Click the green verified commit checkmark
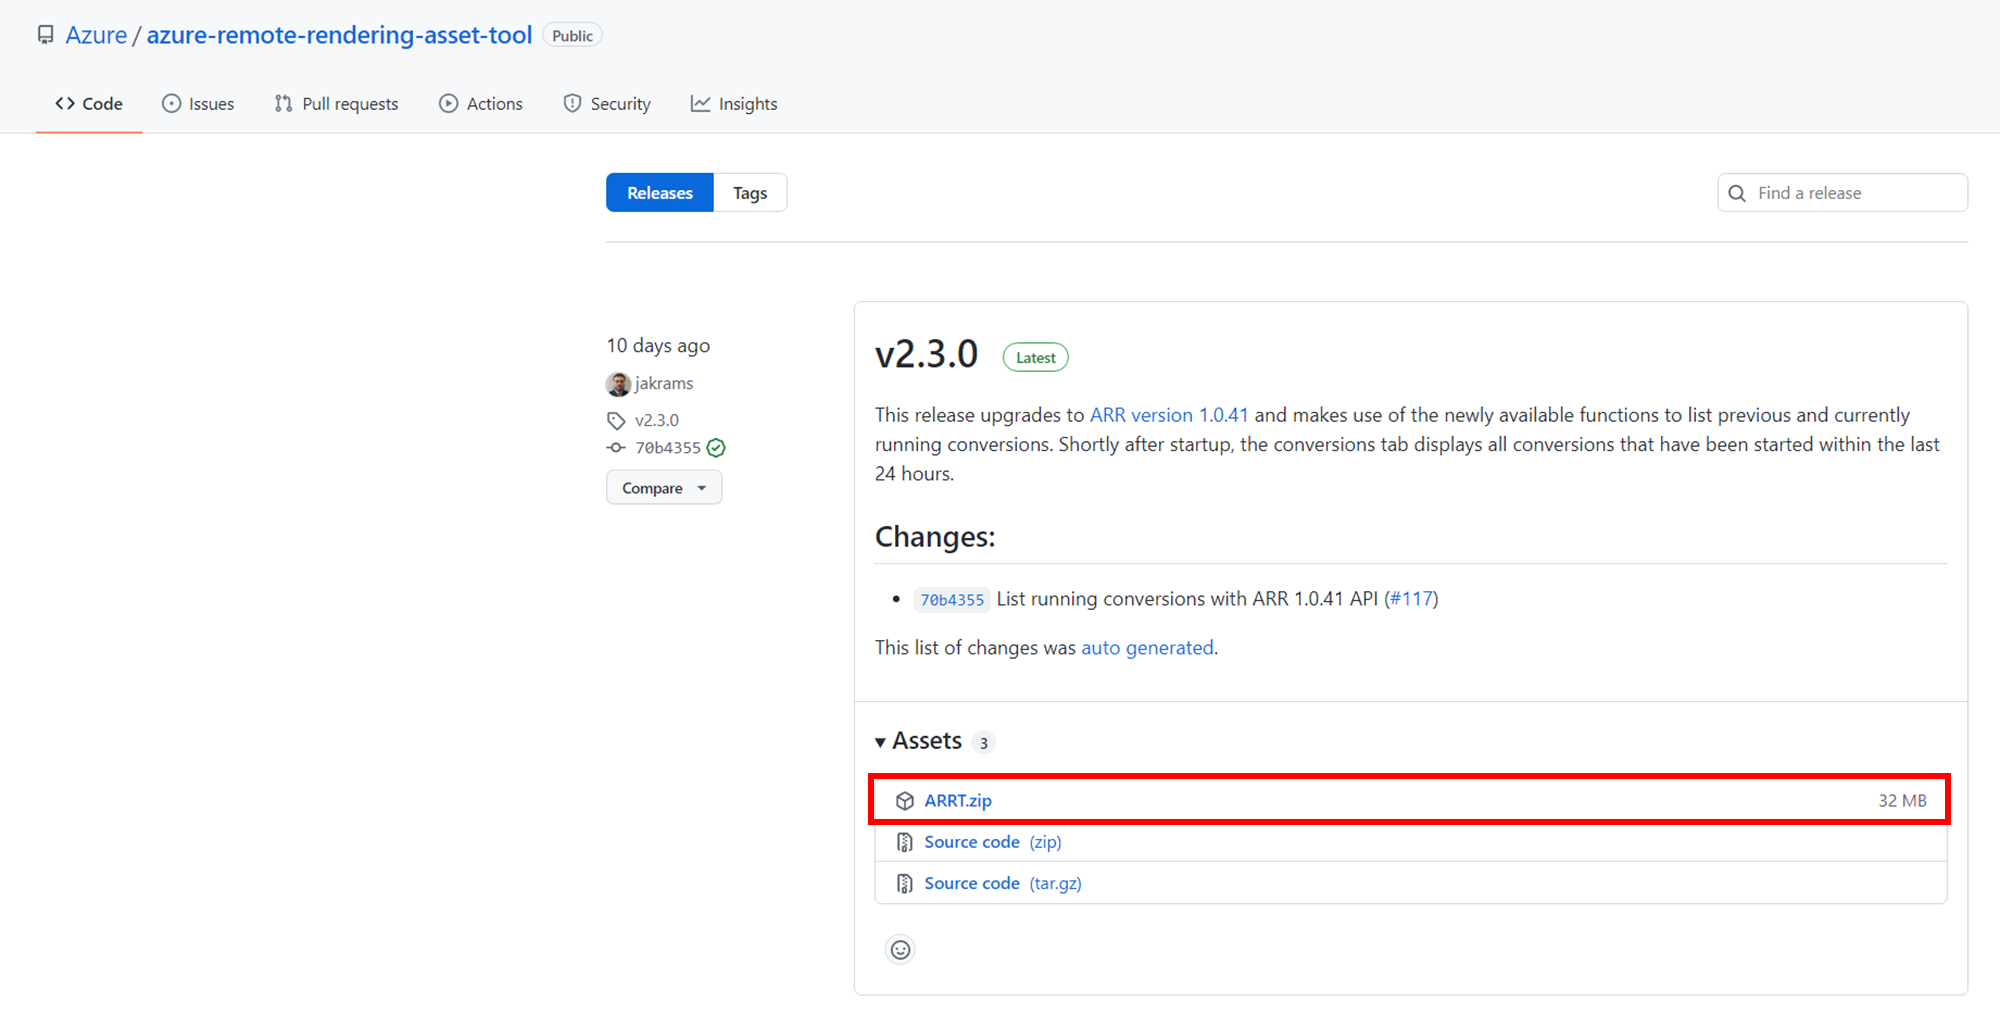2000x1013 pixels. point(716,448)
